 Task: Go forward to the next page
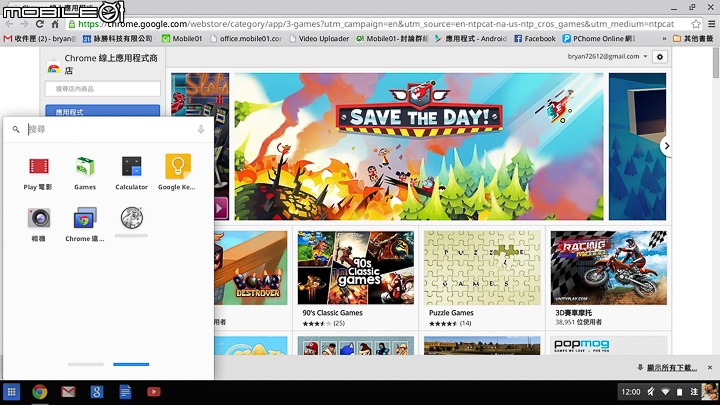(x=24, y=24)
